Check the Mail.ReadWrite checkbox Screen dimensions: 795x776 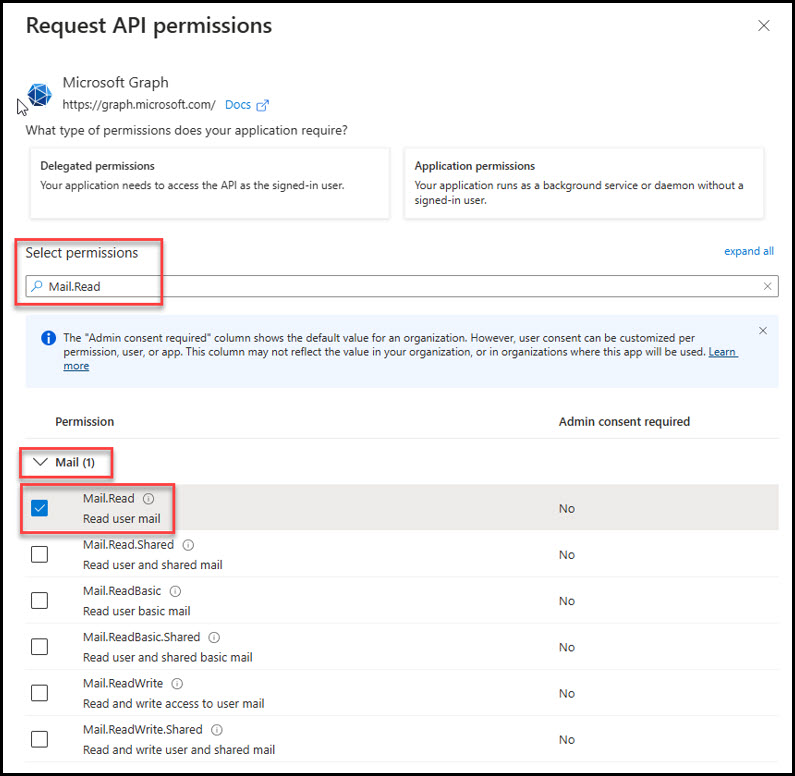point(40,692)
